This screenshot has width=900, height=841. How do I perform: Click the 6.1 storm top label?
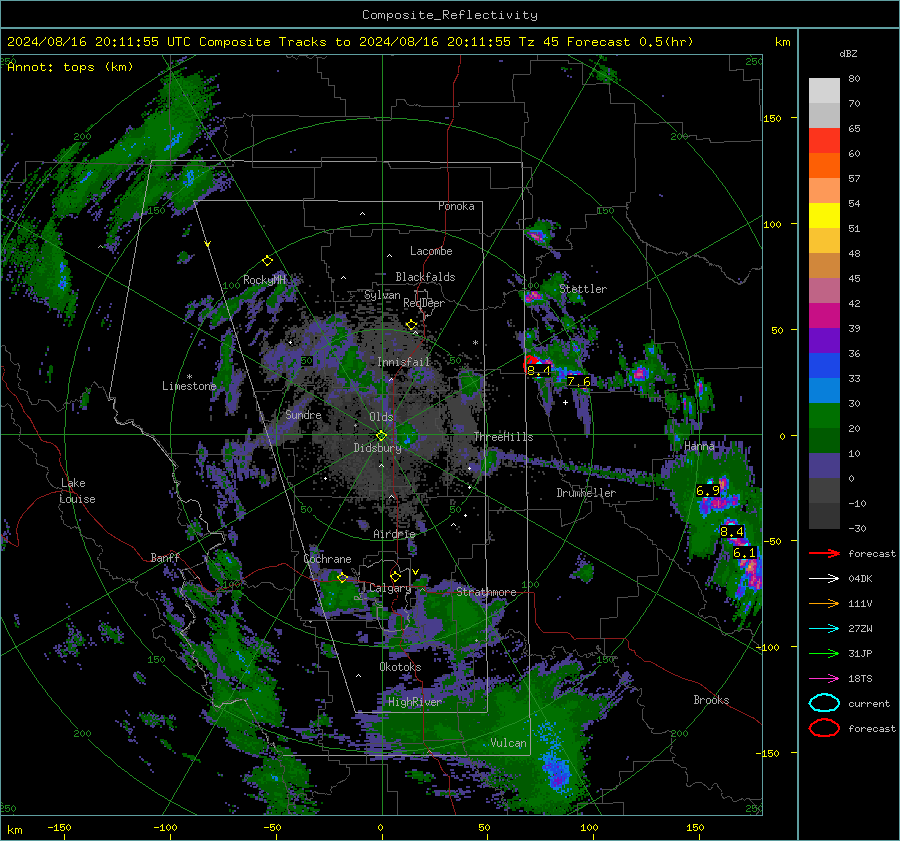click(744, 553)
